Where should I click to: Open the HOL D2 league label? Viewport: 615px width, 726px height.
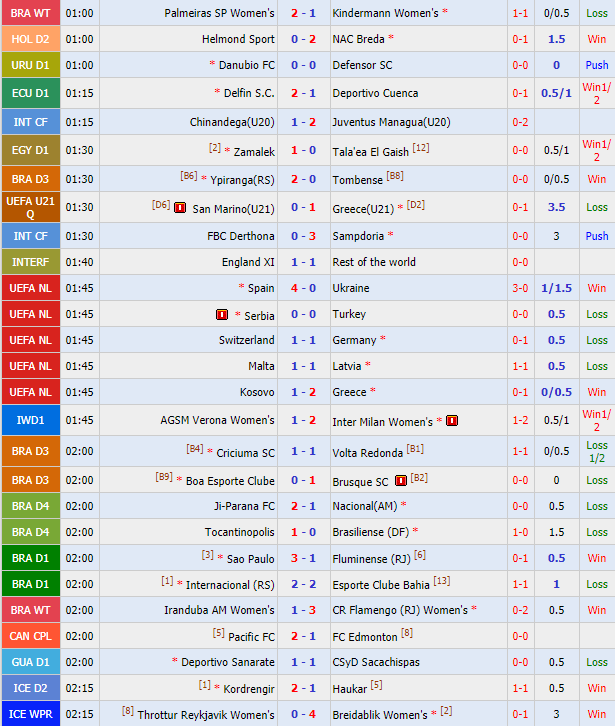pyautogui.click(x=31, y=39)
